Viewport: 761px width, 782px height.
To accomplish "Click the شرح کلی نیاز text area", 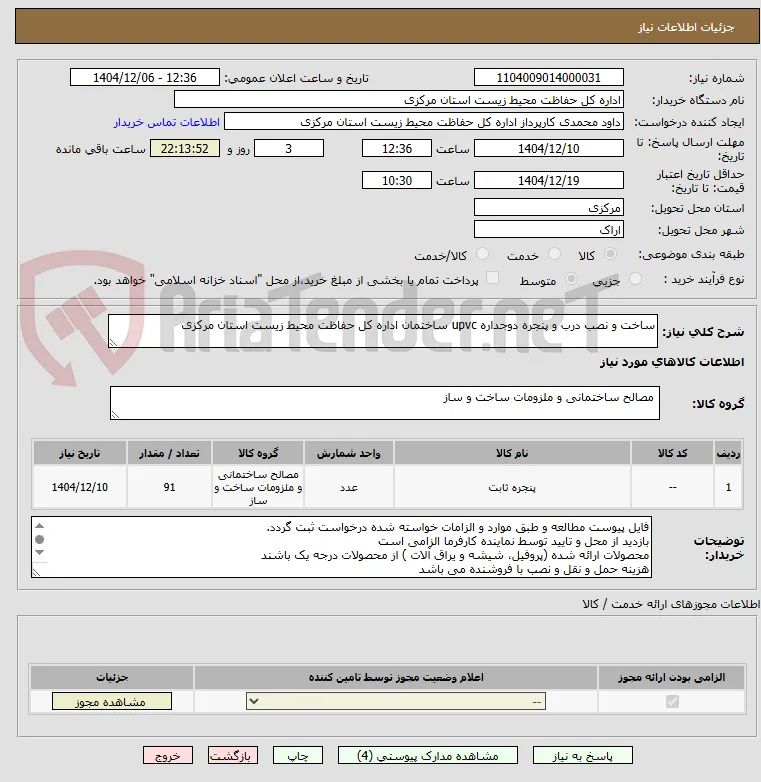I will click(383, 331).
